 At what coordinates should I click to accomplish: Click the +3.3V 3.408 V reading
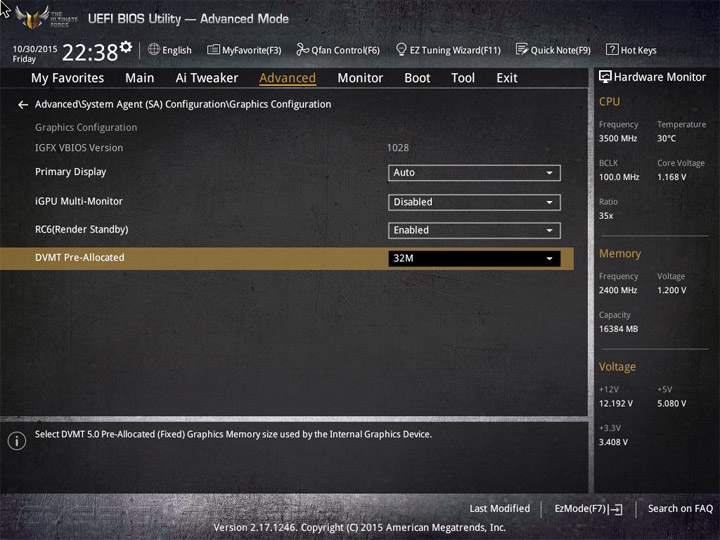coord(613,442)
